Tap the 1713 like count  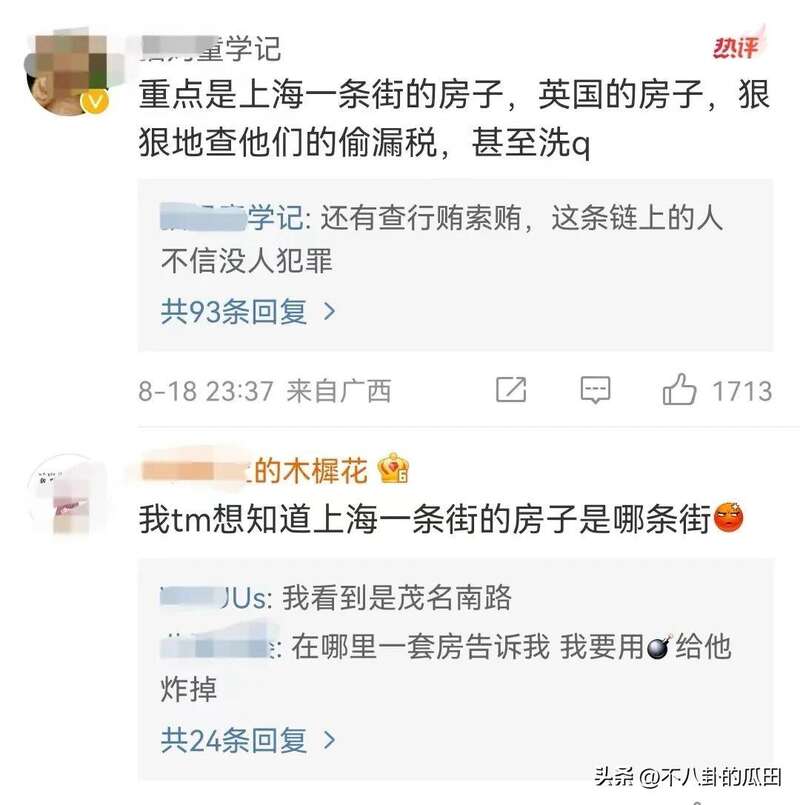742,391
